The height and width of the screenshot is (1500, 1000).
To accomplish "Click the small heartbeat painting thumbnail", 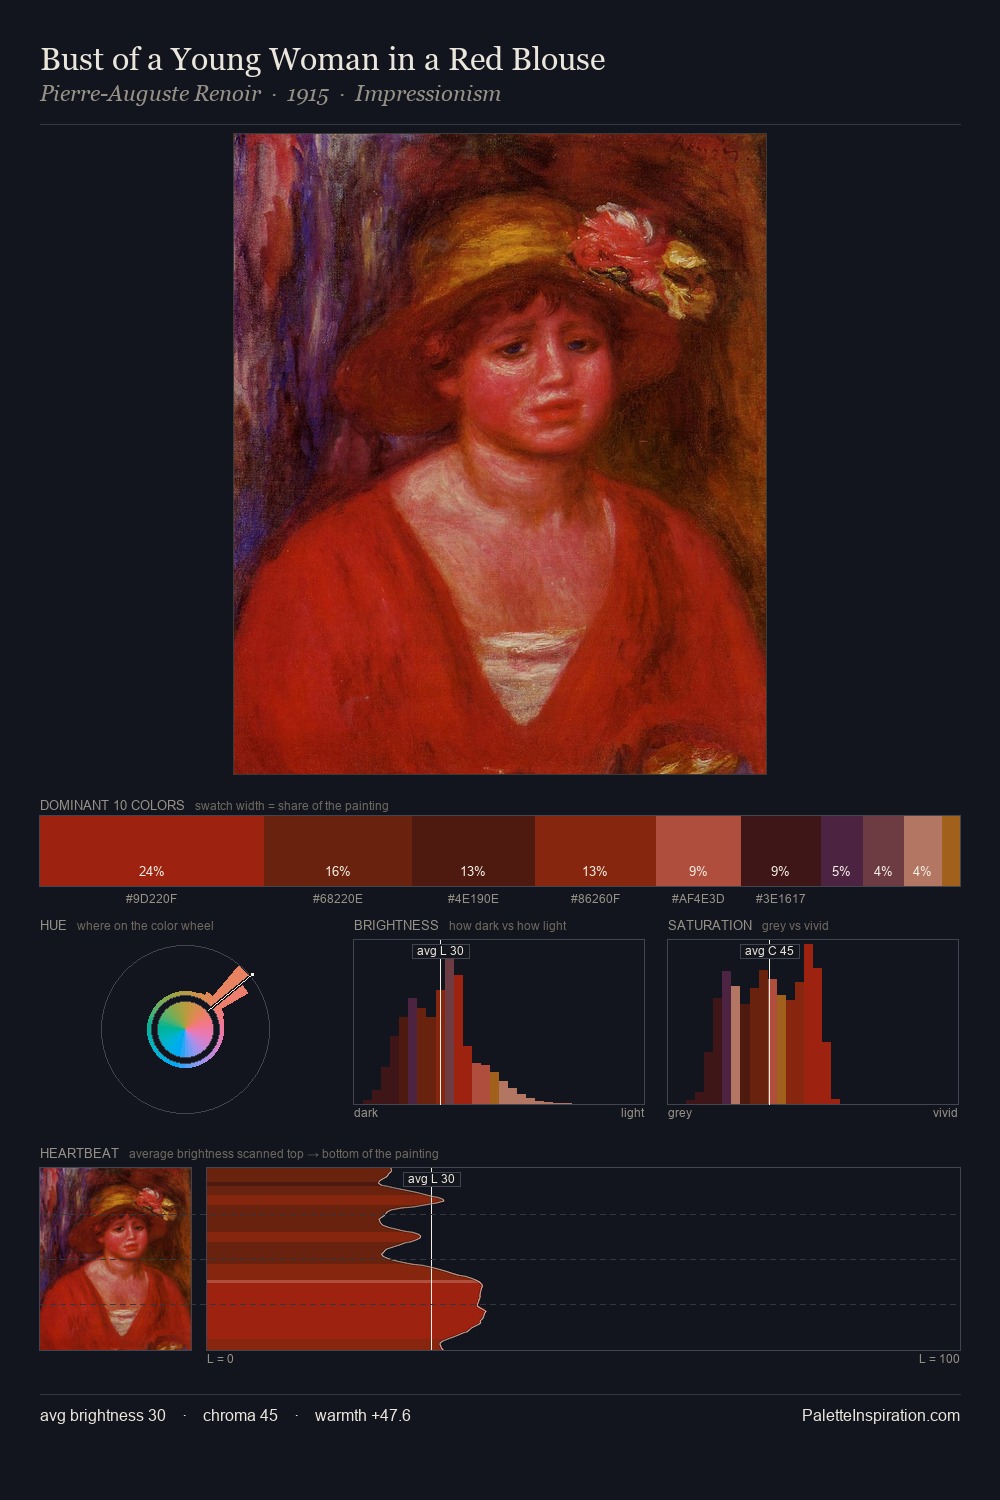I will [116, 1259].
